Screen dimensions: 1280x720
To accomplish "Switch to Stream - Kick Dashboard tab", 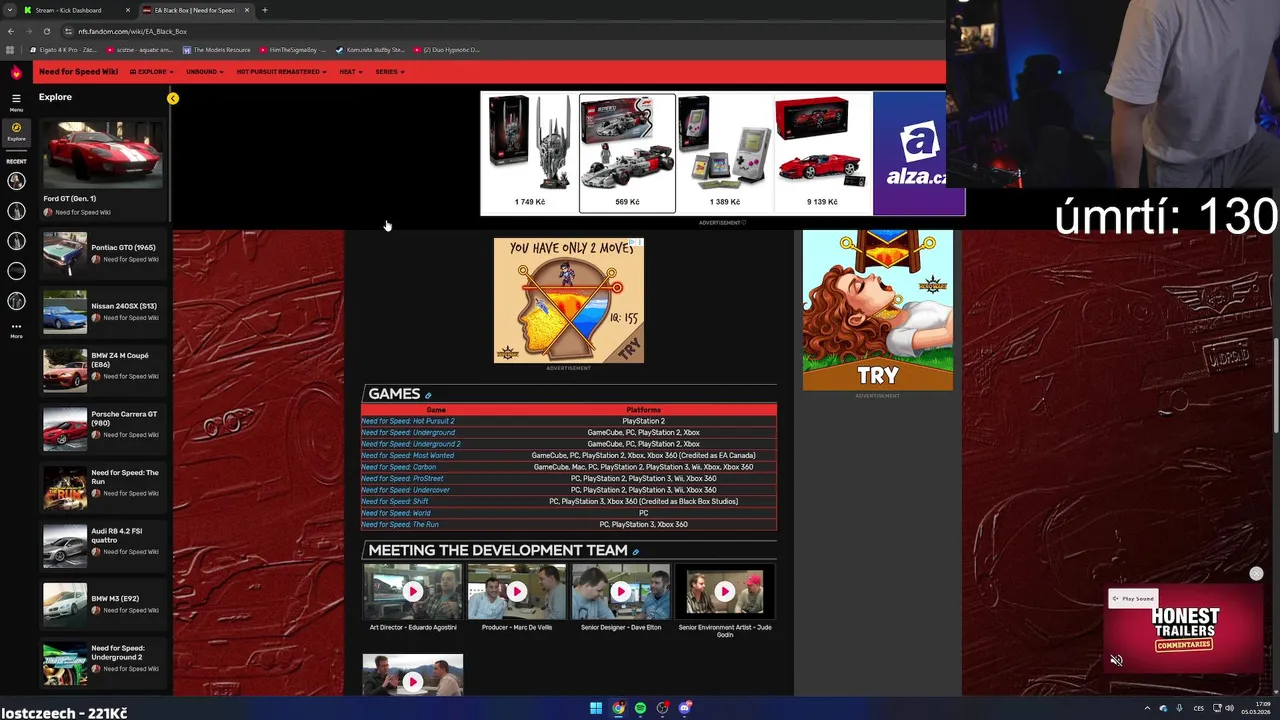I will (x=77, y=10).
